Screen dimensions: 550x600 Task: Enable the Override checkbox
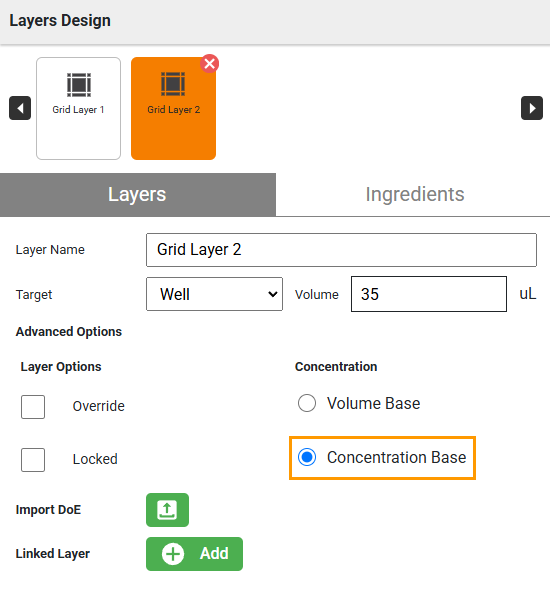pyautogui.click(x=33, y=407)
